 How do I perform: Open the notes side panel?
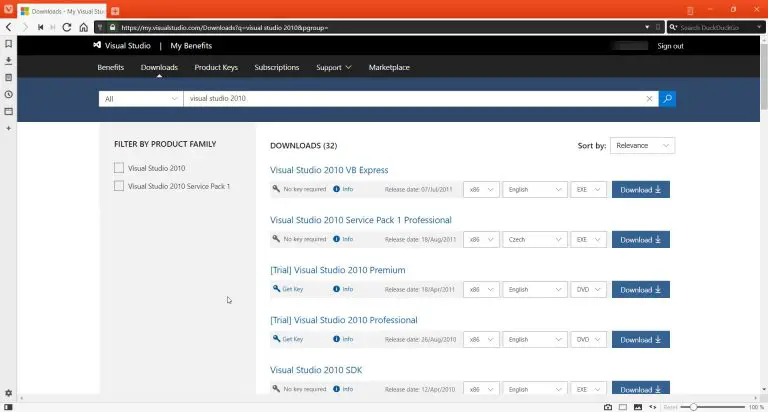pyautogui.click(x=8, y=77)
